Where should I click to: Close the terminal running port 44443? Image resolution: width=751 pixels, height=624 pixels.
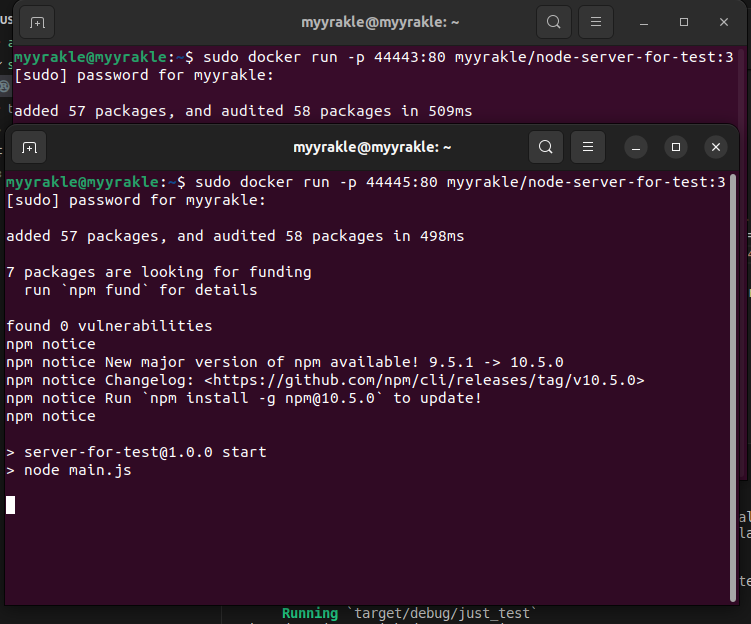pos(724,22)
